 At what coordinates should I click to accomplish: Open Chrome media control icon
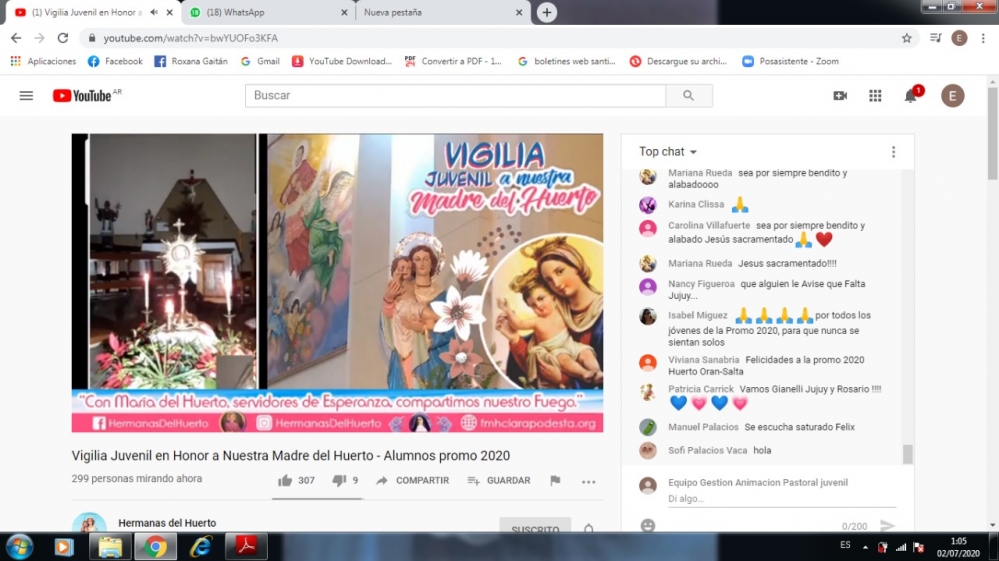[935, 38]
